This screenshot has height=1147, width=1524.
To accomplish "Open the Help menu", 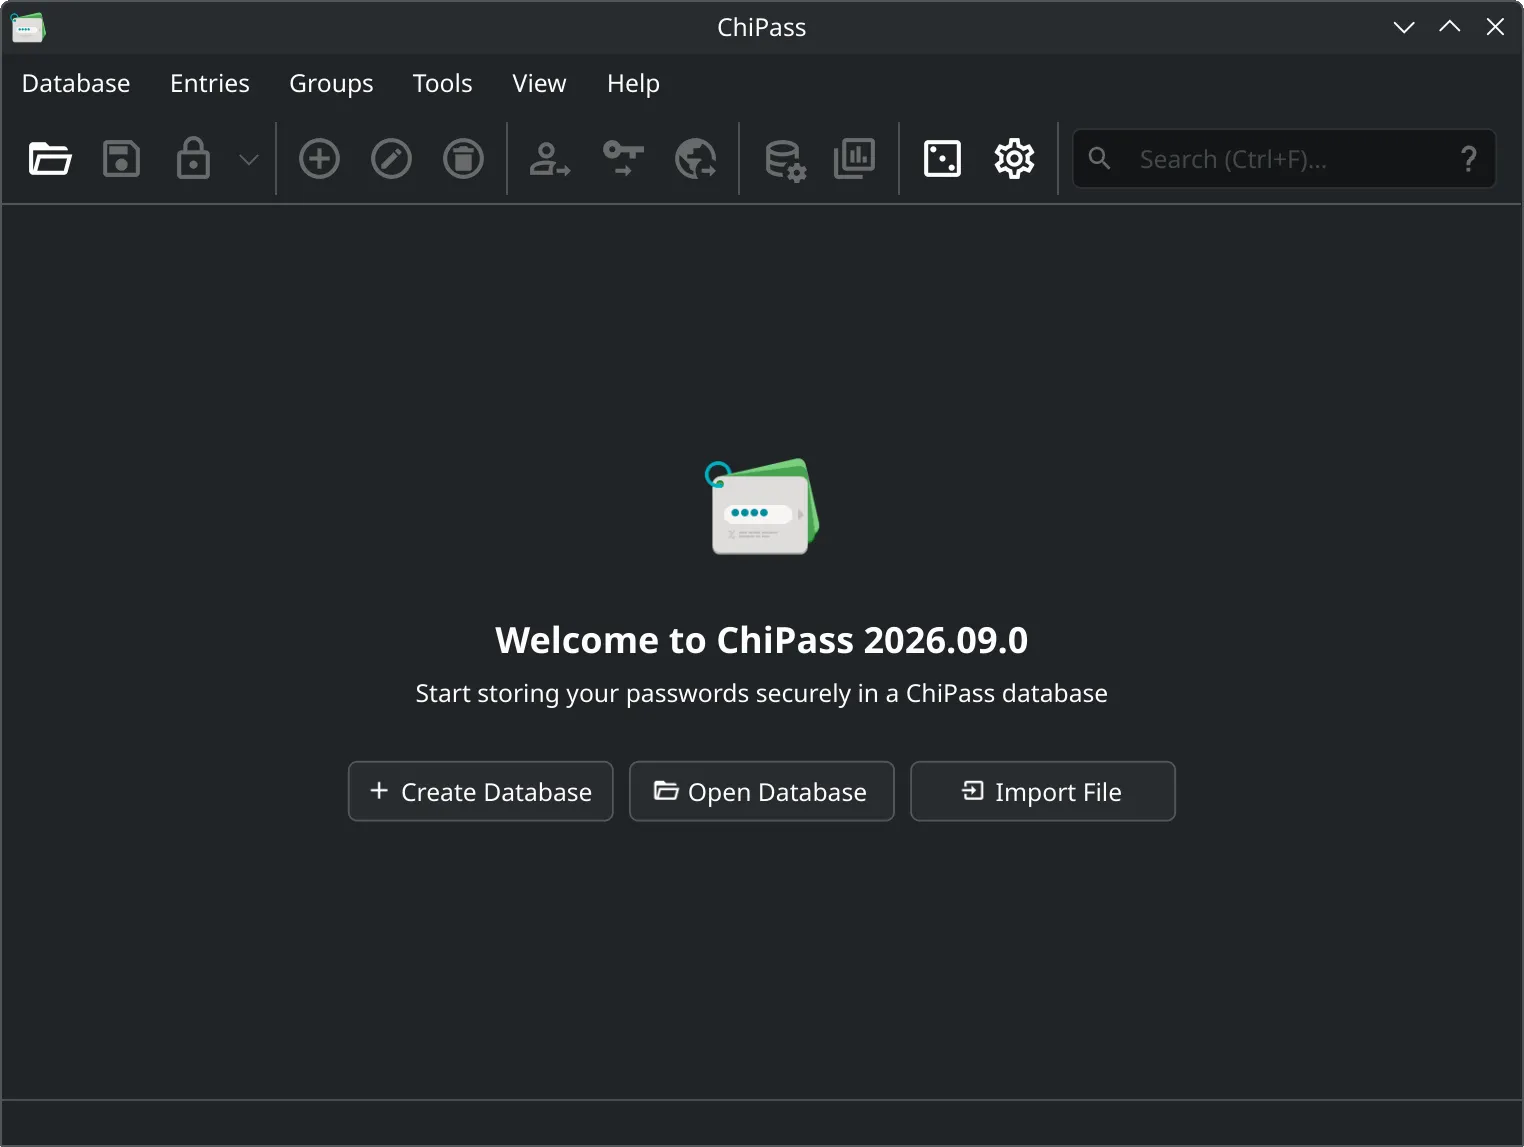I will point(633,83).
